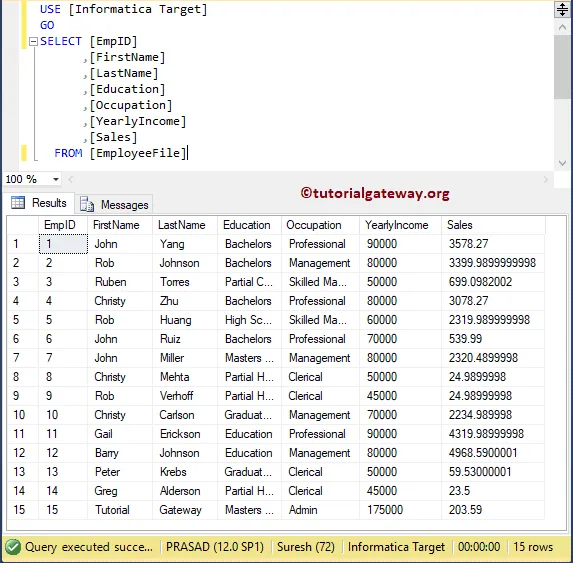Click the EmpID cell with value 1
The width and height of the screenshot is (573, 563).
point(63,244)
